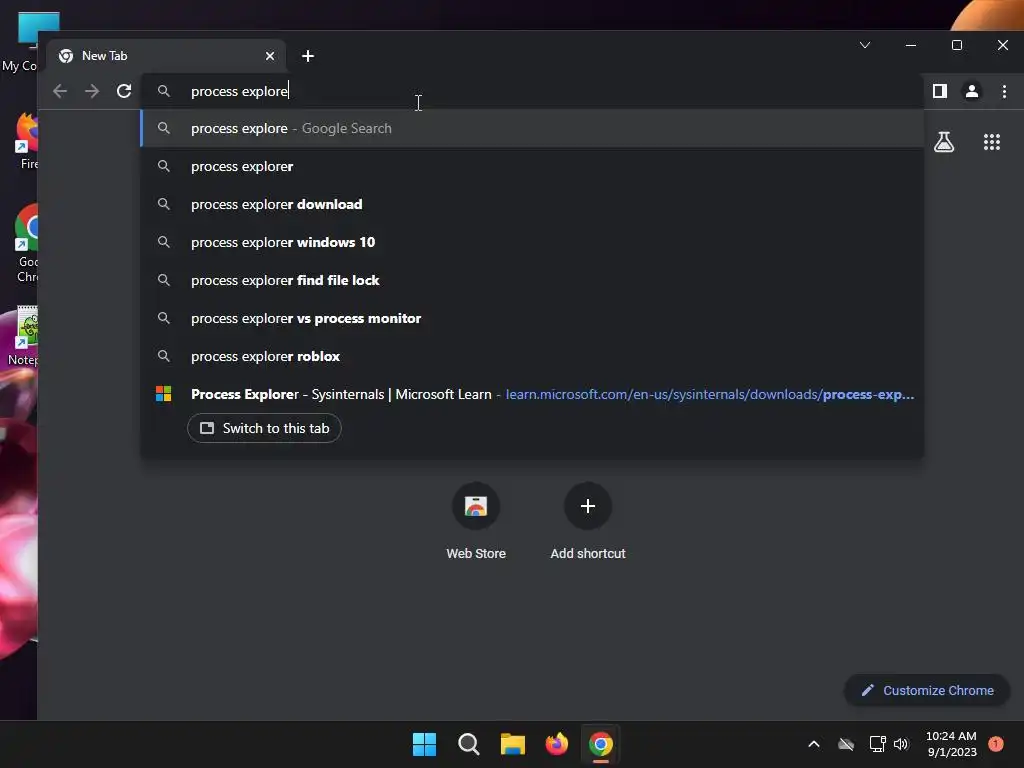Choose 'process explorer download' suggestion
This screenshot has width=1024, height=768.
pos(532,204)
